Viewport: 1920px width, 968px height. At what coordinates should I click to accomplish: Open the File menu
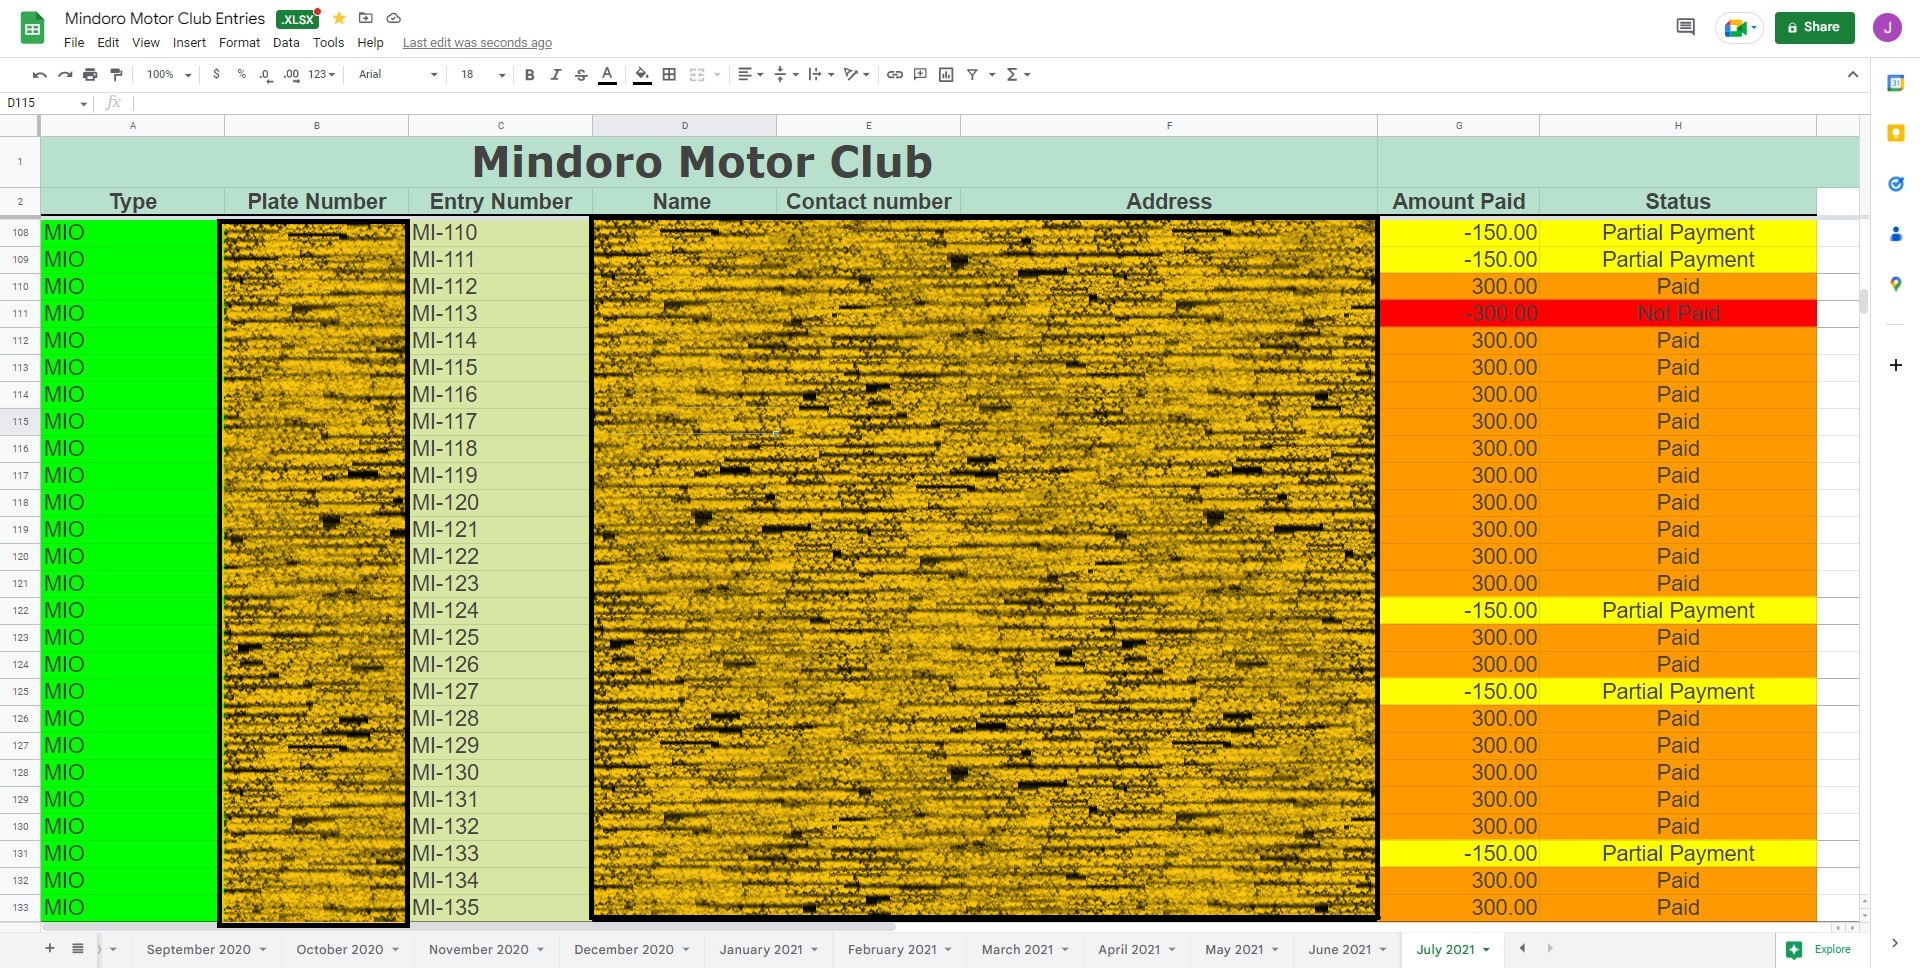click(74, 43)
